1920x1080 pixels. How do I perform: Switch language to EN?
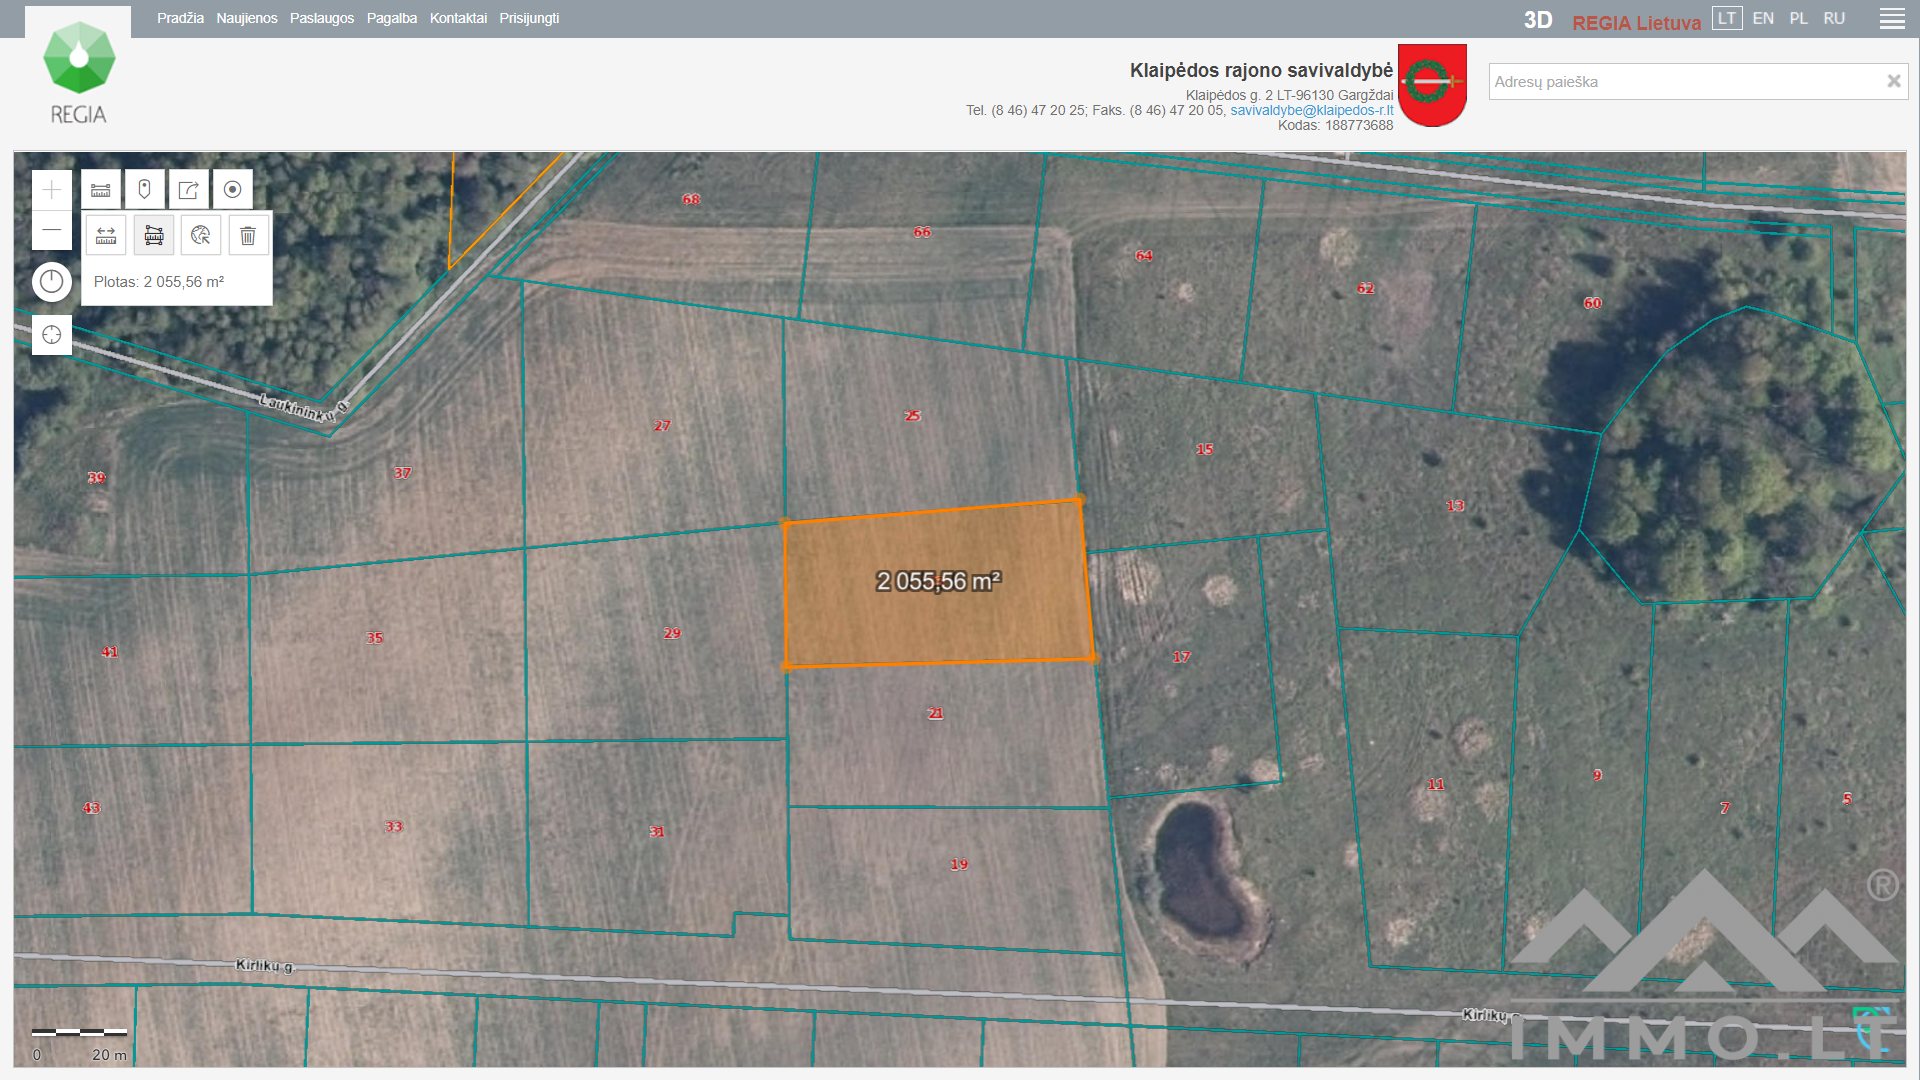click(1763, 18)
